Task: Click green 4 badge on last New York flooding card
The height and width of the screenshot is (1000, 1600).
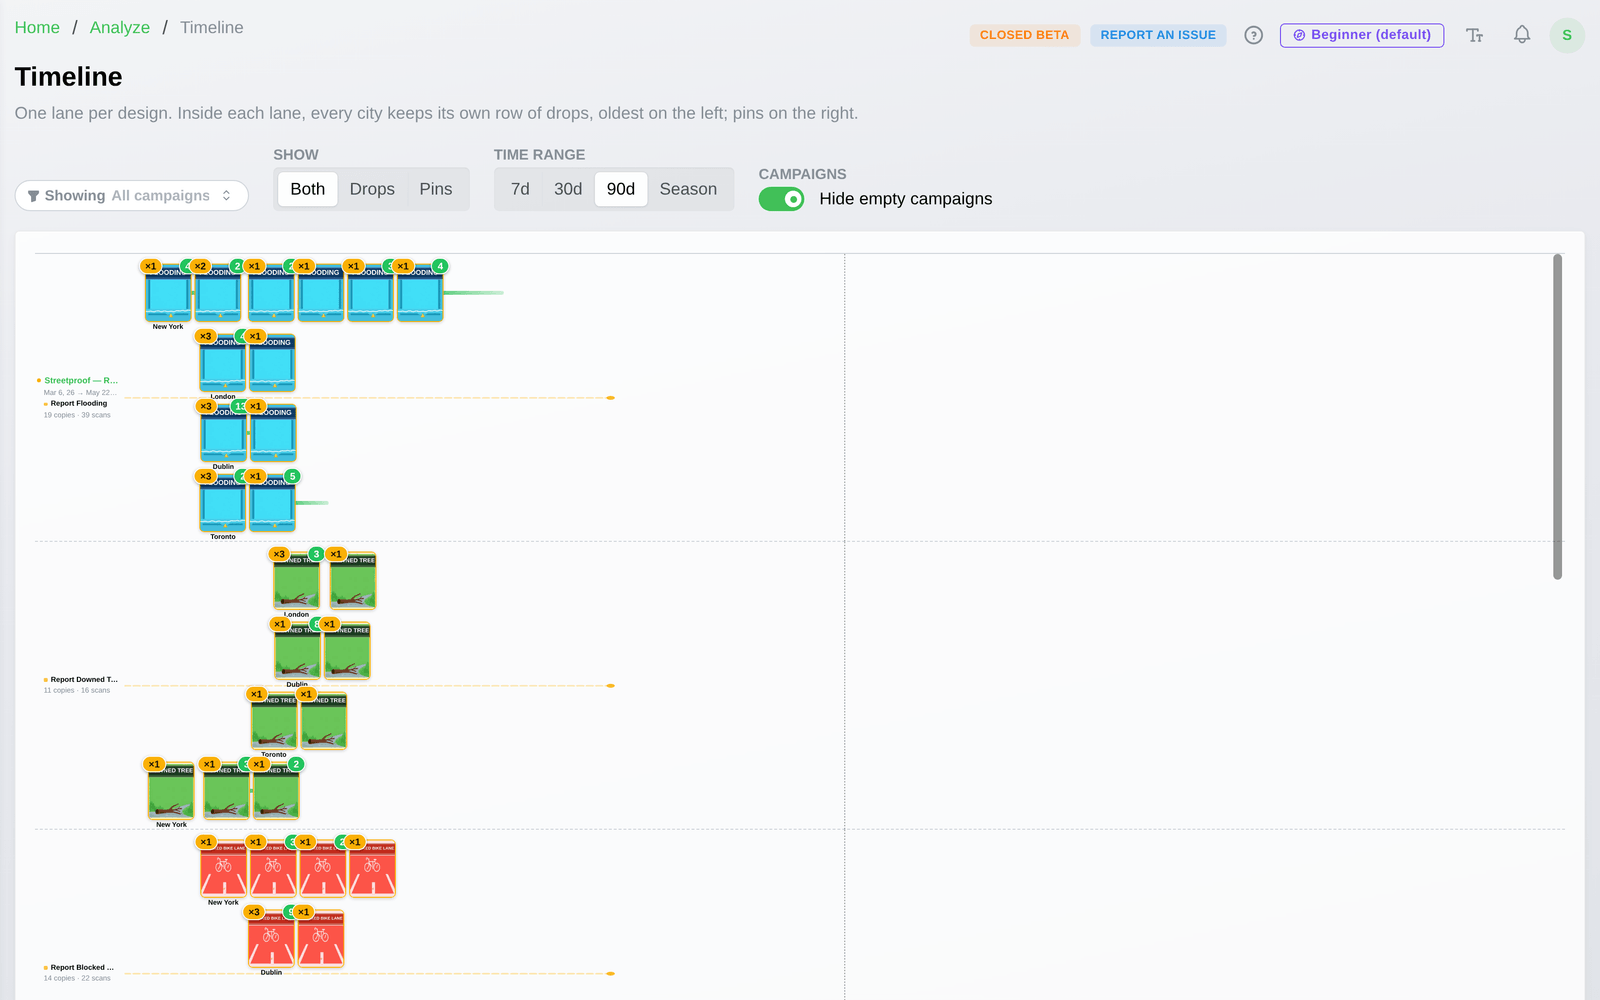Action: point(440,266)
